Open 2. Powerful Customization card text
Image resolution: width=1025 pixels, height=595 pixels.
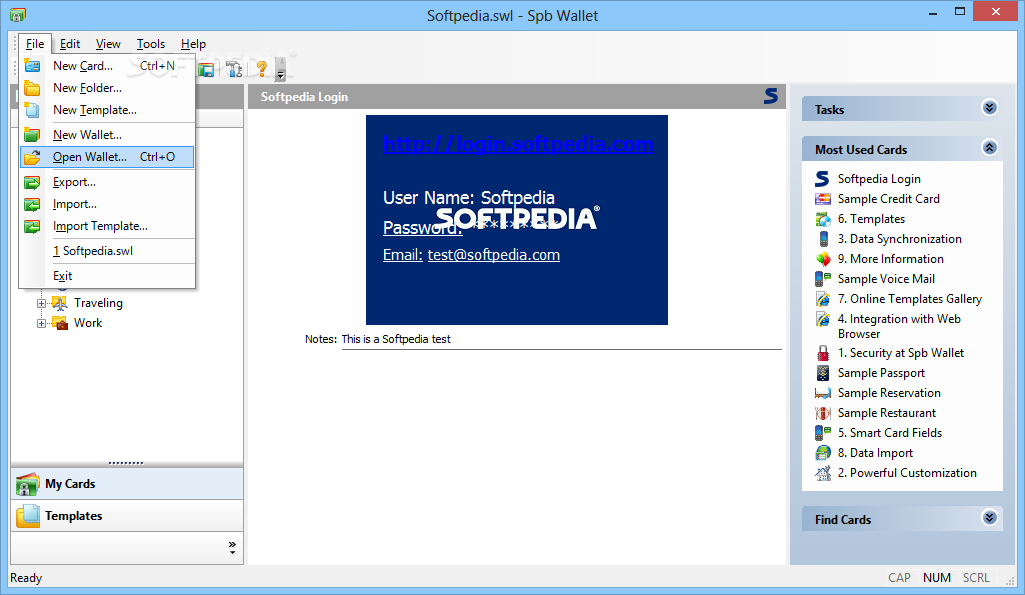coord(907,473)
